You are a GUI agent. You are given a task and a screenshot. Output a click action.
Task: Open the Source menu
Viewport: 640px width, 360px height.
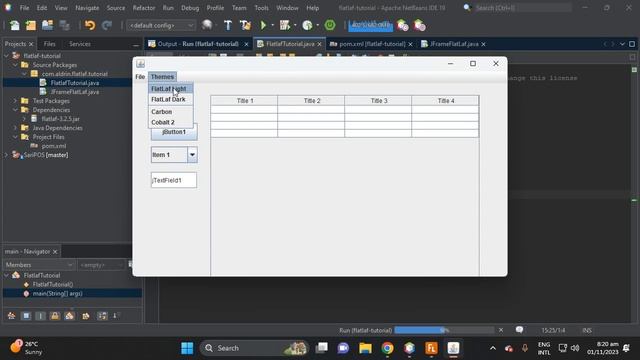click(x=116, y=8)
